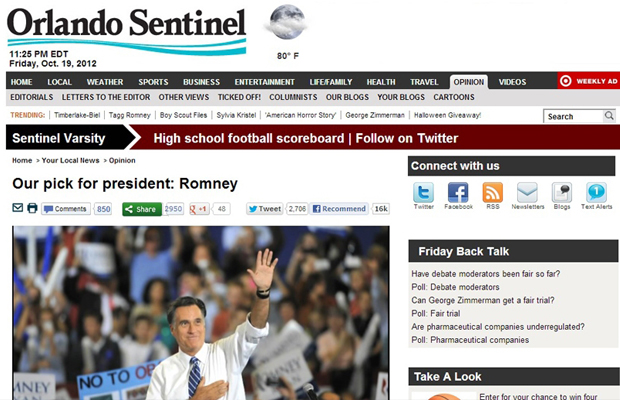Click the email article envelope icon
Viewport: 620px width, 400px height.
coord(17,208)
